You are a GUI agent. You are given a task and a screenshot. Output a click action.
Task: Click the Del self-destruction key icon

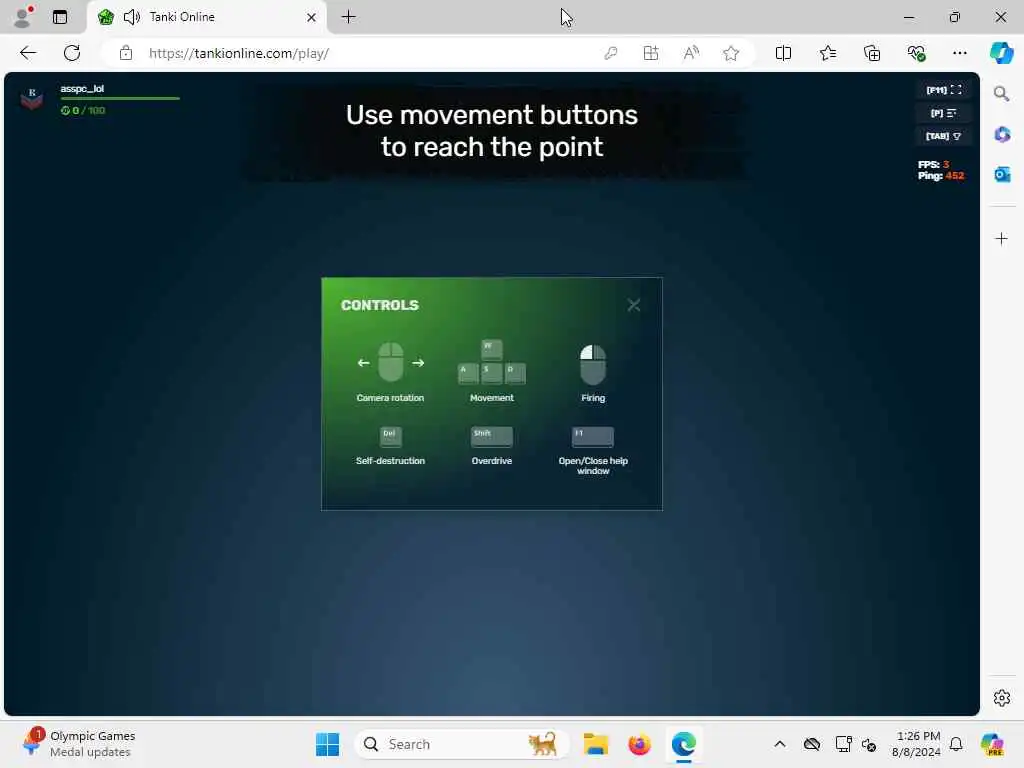coord(391,436)
